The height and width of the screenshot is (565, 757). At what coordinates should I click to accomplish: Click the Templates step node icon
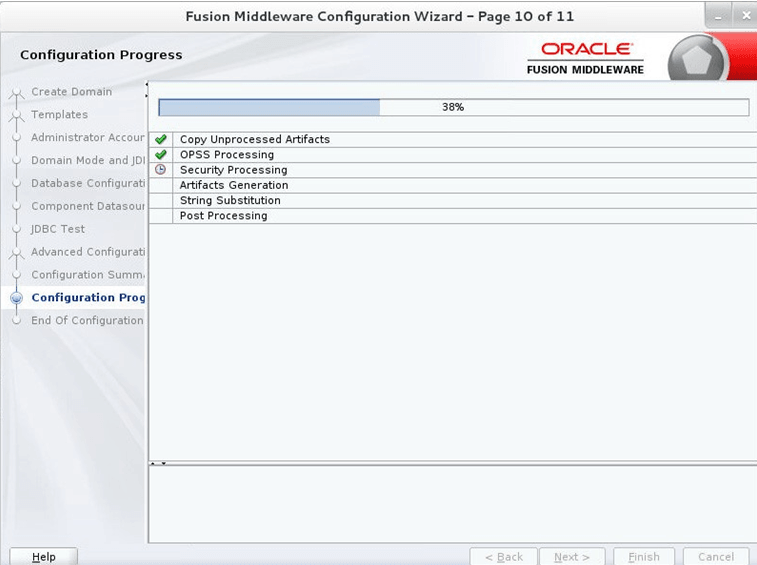point(16,115)
